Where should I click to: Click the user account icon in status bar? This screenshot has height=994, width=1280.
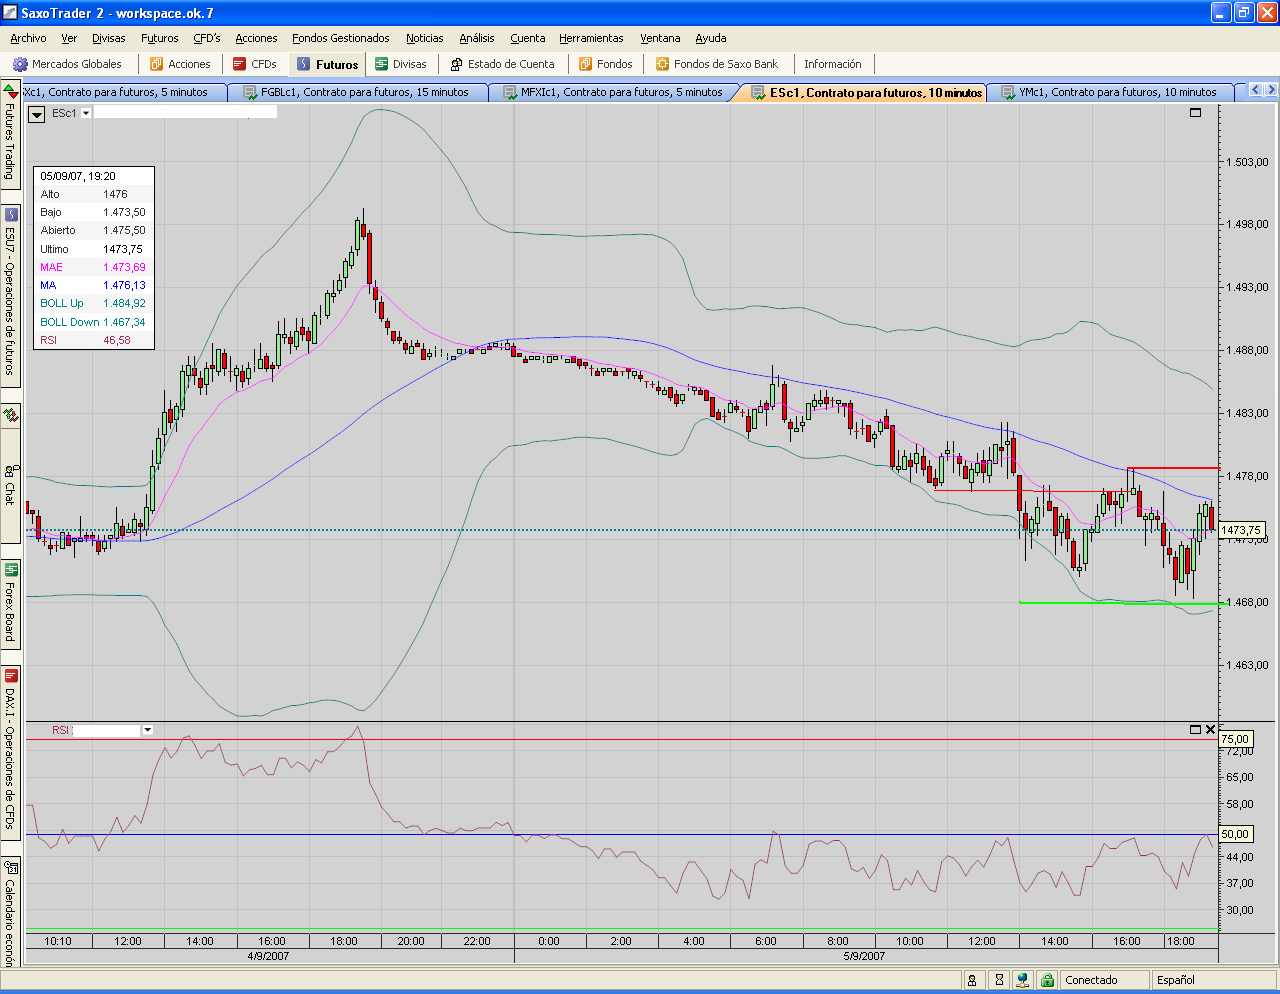coord(972,980)
